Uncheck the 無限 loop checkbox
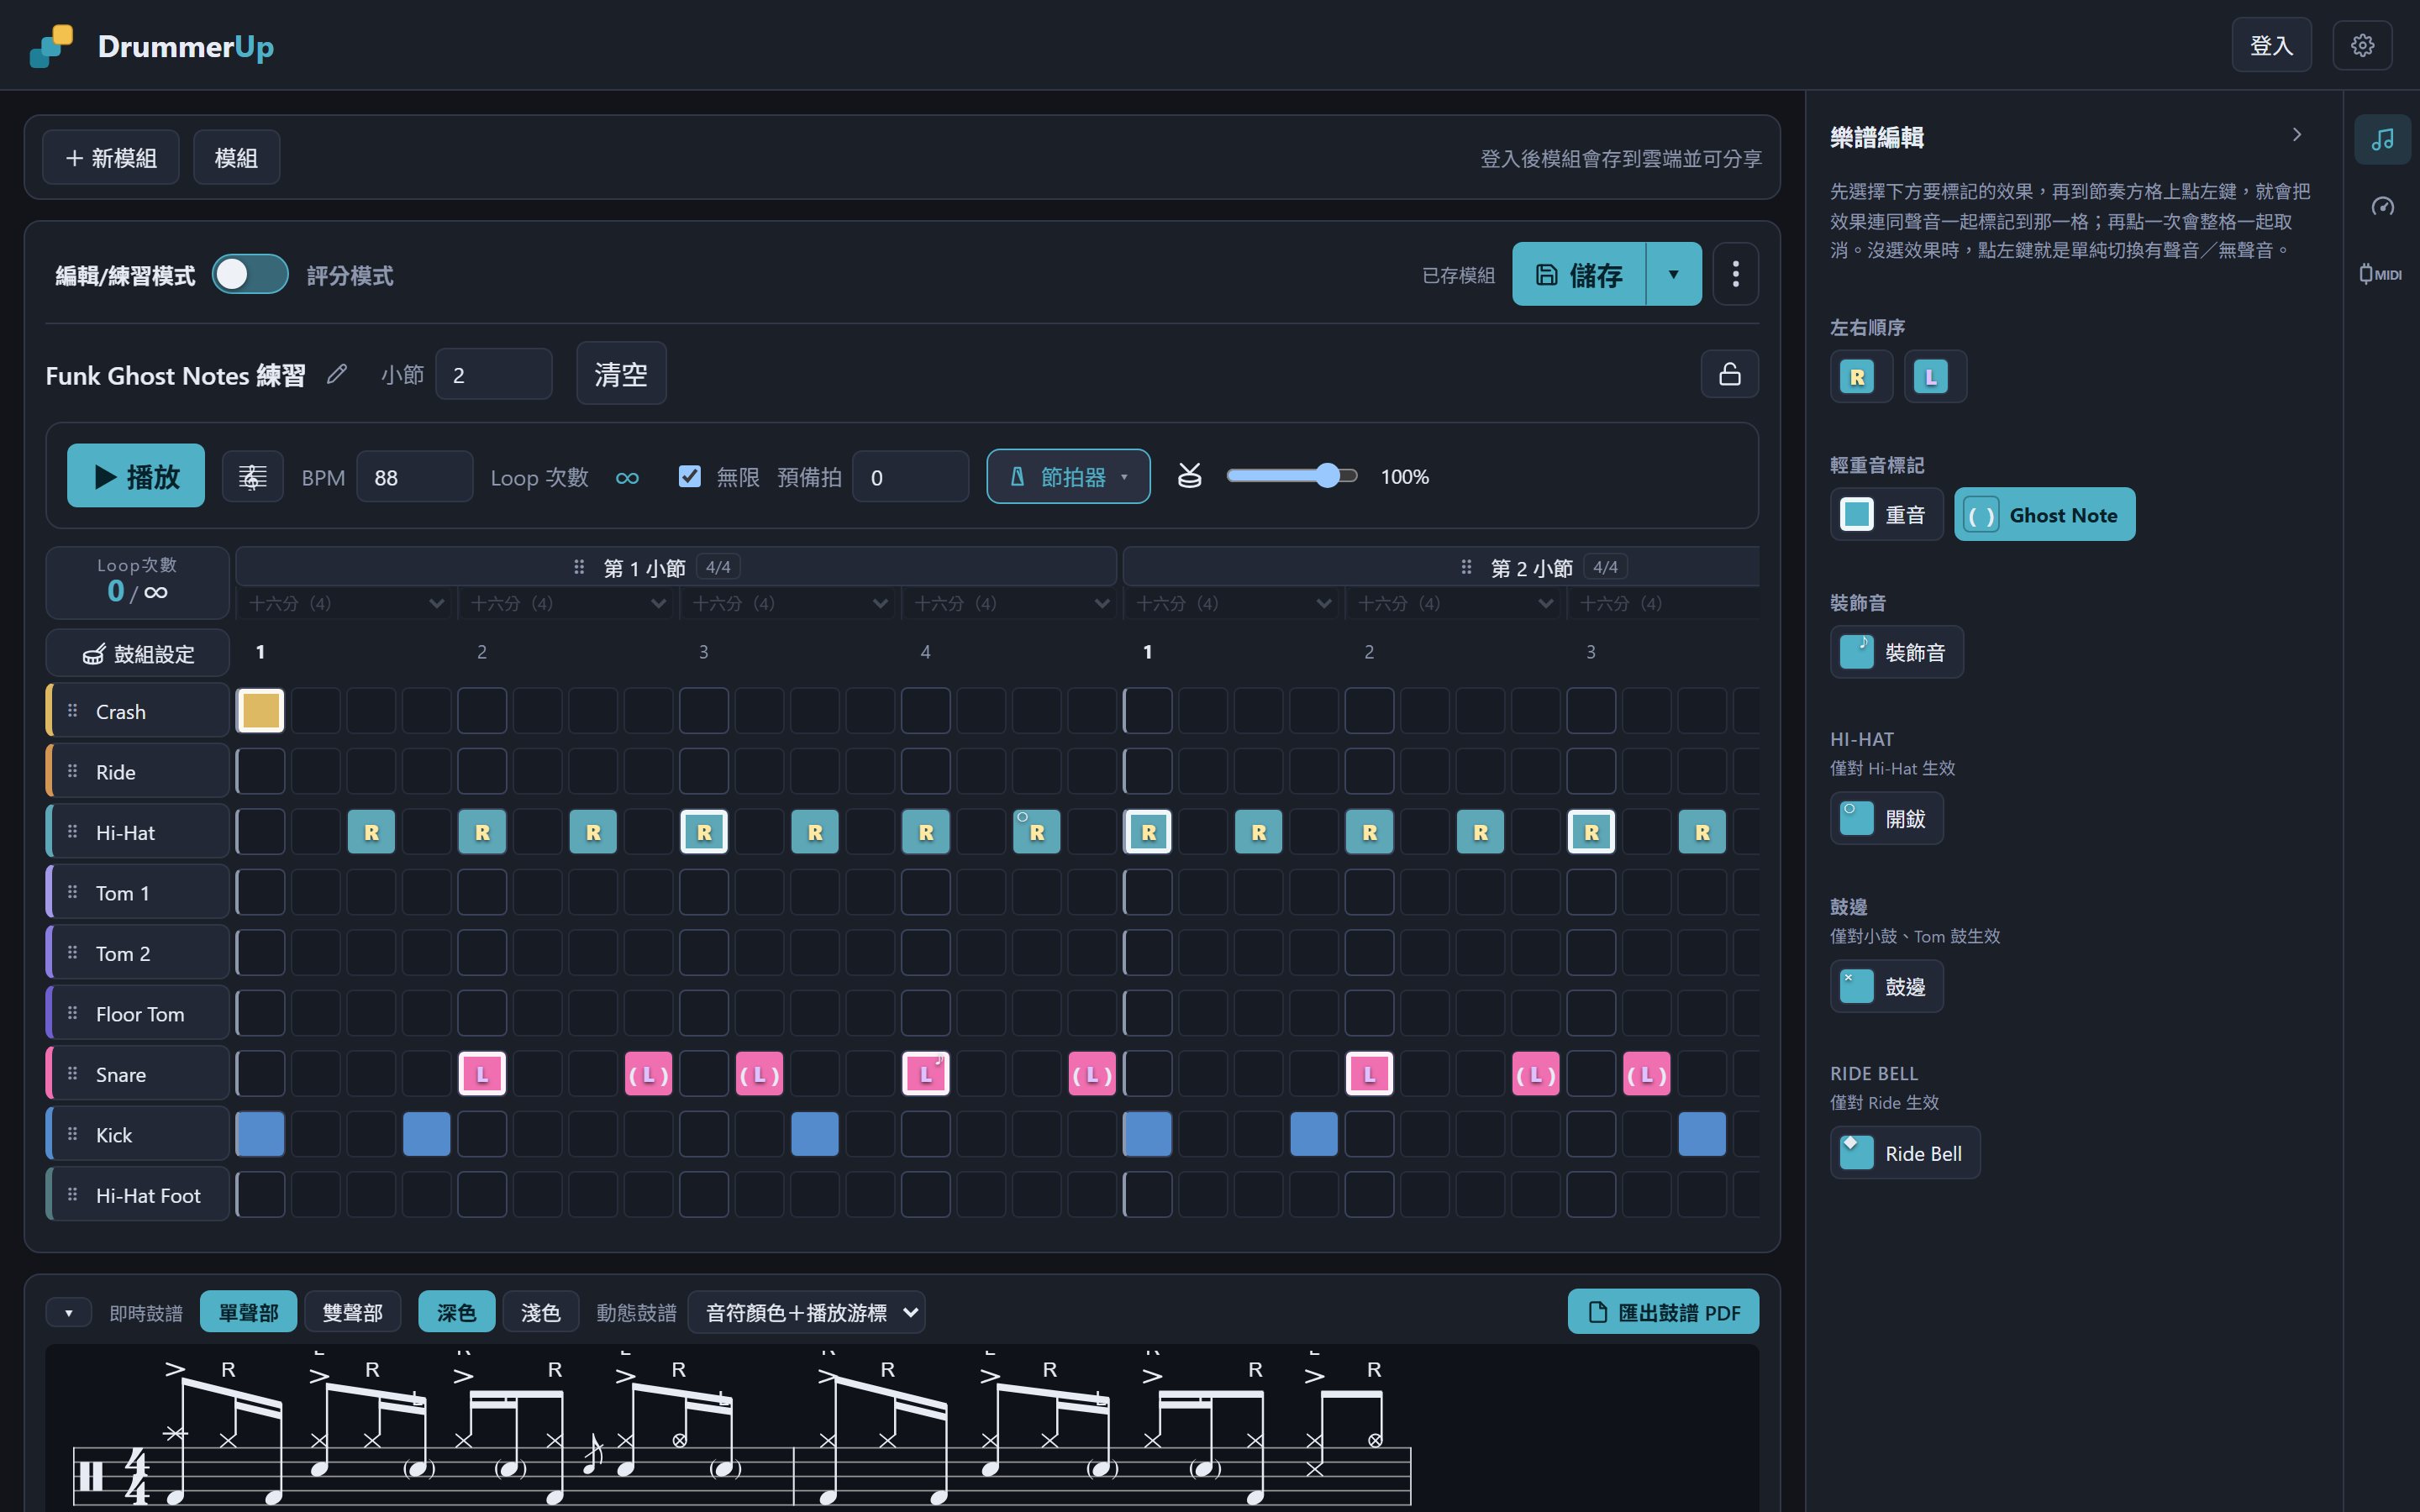Viewport: 2420px width, 1512px height. coord(689,476)
